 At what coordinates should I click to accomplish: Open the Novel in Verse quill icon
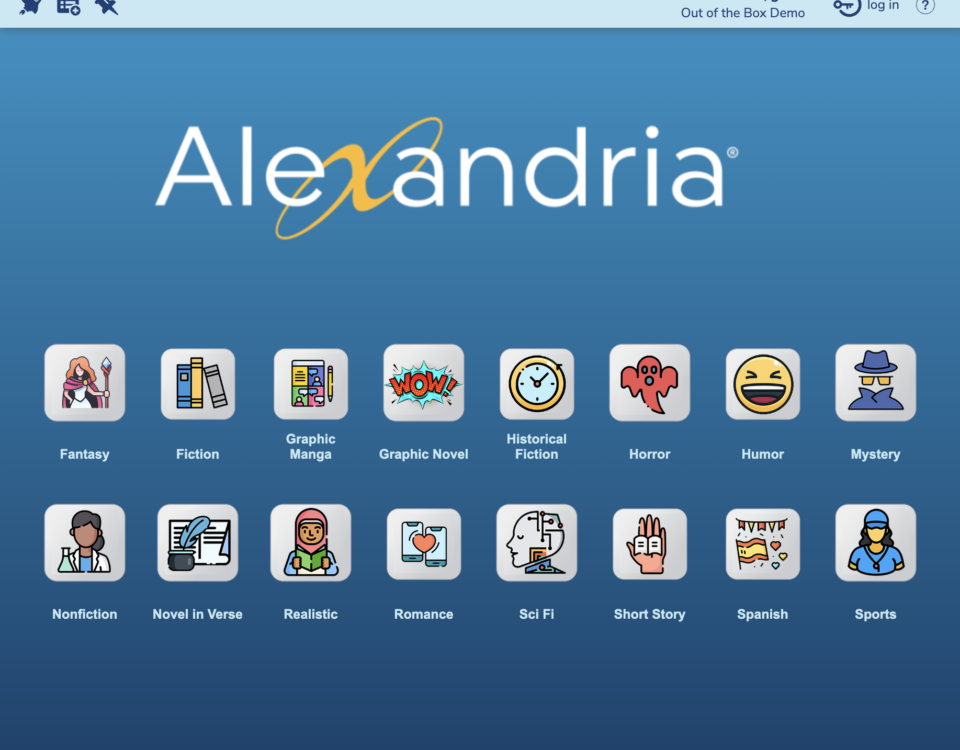(x=198, y=542)
